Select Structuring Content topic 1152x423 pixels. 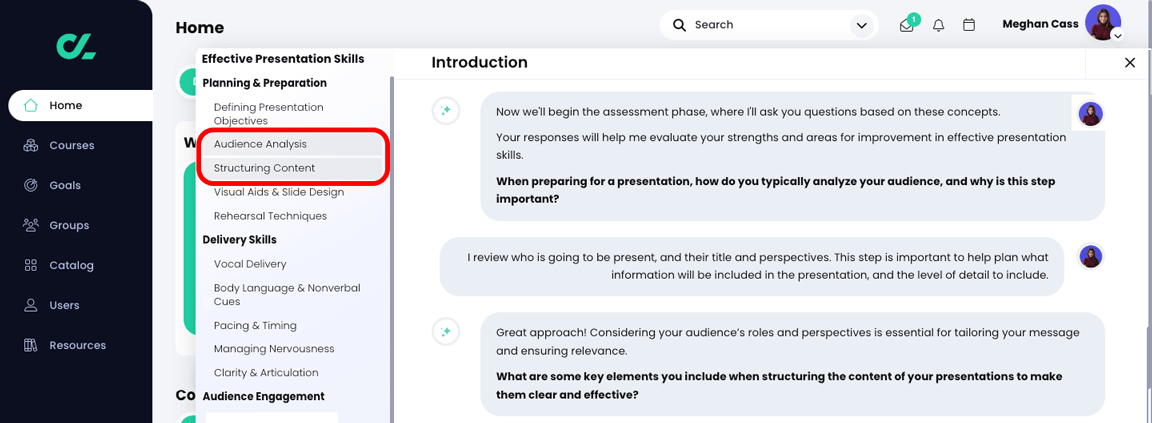point(264,168)
